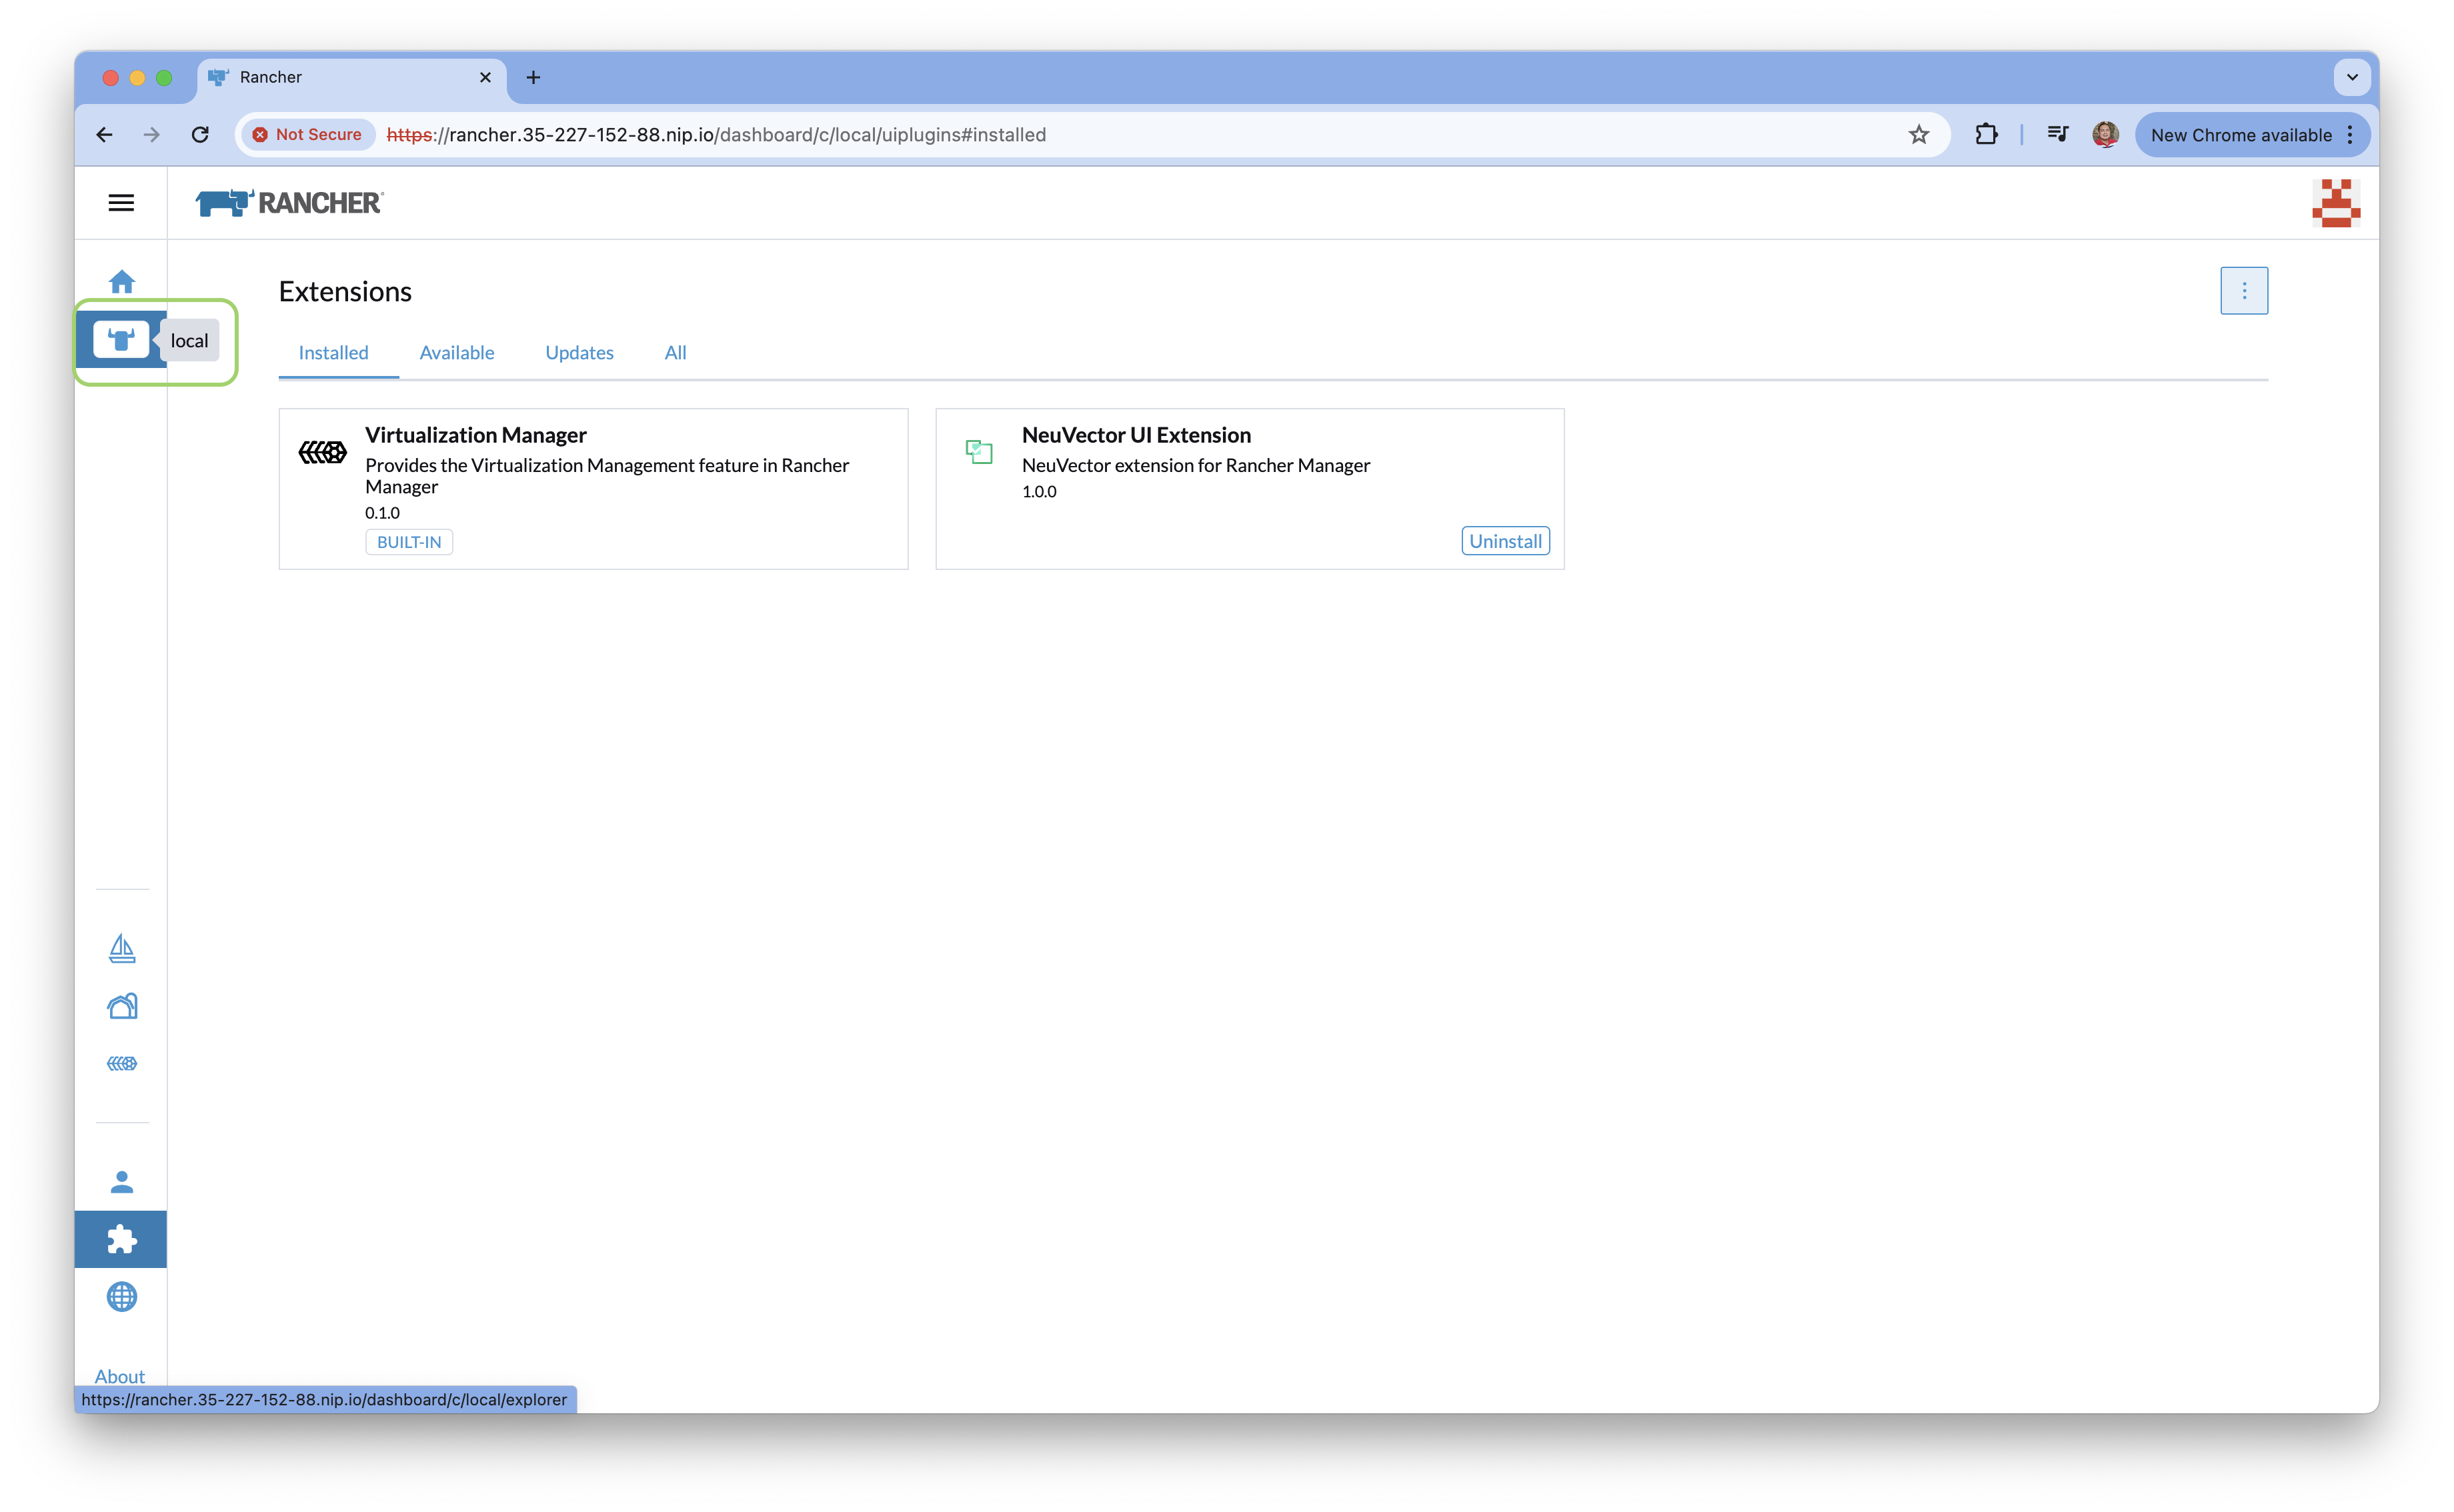Open Global Settings globe icon
The height and width of the screenshot is (1512, 2454).
(121, 1297)
